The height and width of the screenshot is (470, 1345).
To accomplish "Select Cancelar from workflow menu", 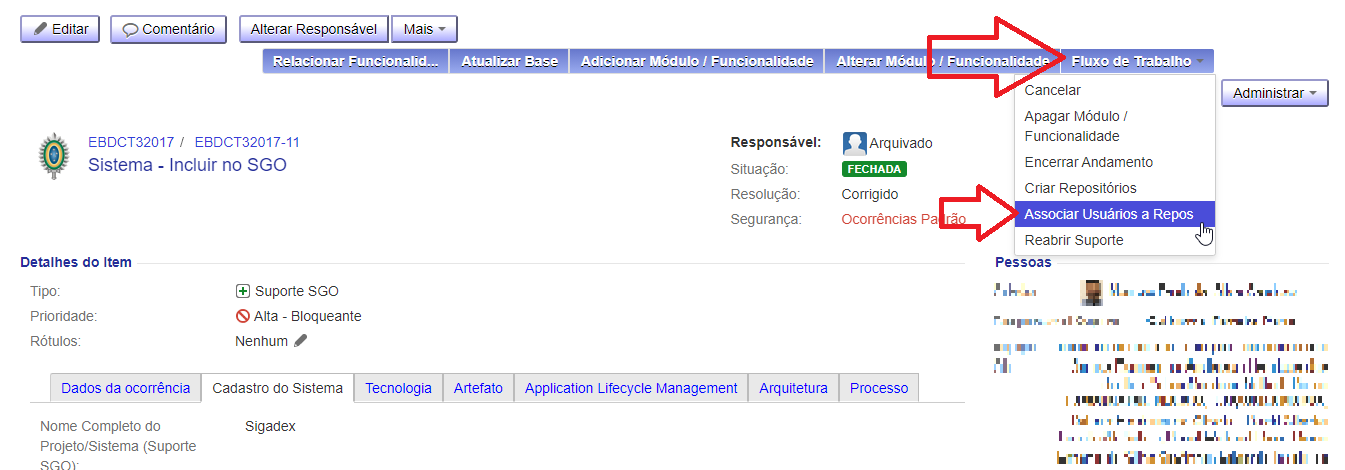I will 1052,90.
